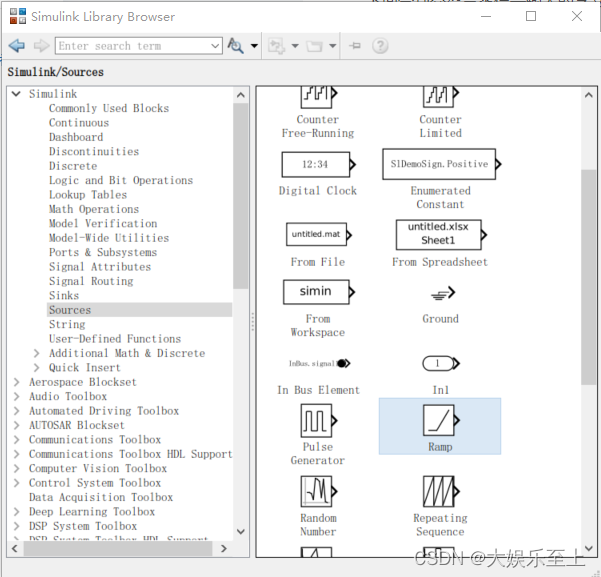Expand the Aerospace Blockset node
Image resolution: width=601 pixels, height=577 pixels.
click(16, 382)
